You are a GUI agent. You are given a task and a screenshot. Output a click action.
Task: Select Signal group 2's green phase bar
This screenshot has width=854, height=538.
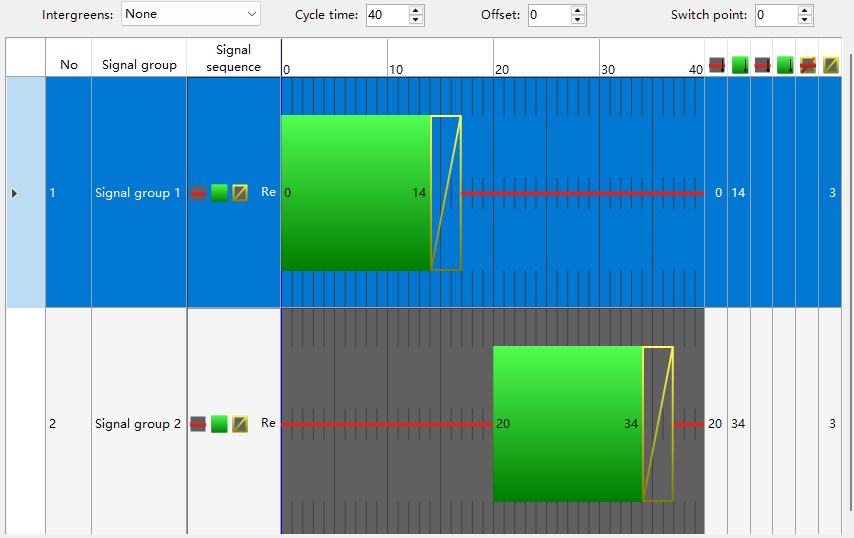point(567,424)
